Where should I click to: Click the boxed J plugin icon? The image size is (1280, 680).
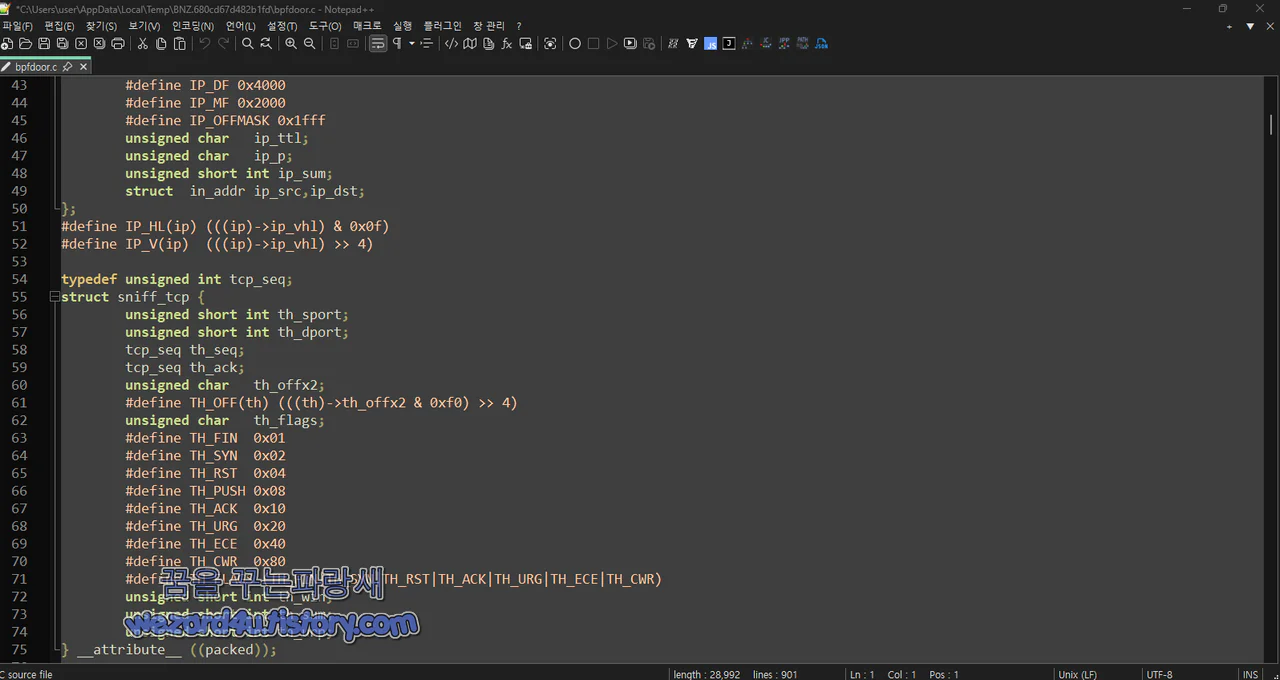point(729,44)
